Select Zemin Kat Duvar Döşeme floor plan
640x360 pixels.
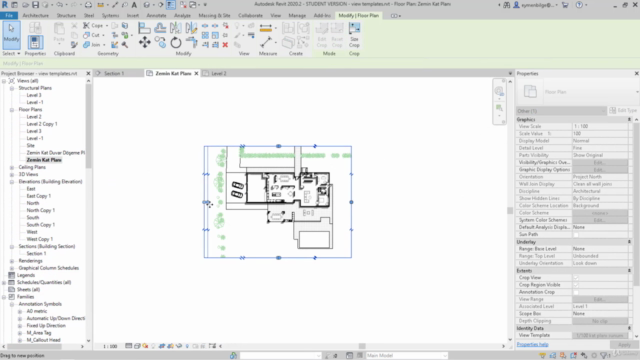(56, 153)
